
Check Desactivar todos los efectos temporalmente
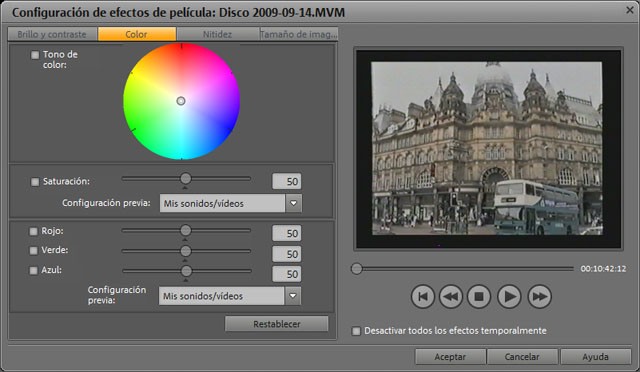click(x=356, y=331)
